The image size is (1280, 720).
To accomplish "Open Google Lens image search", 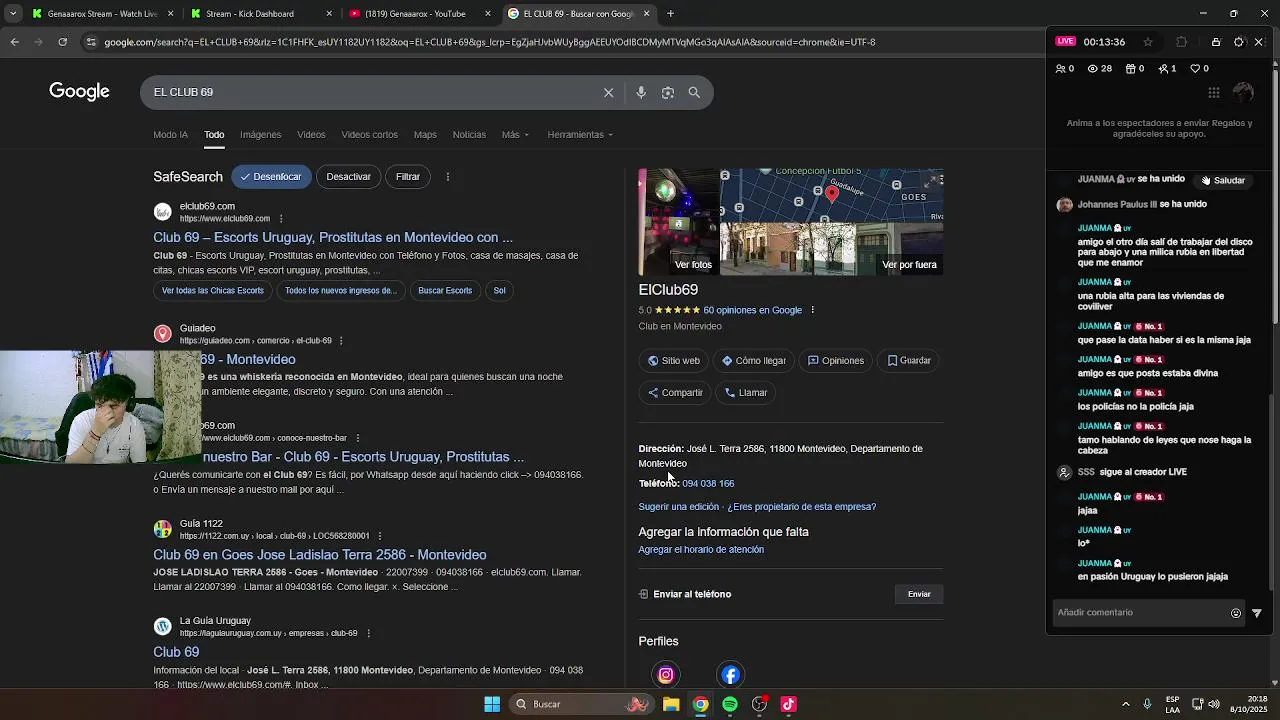I will click(668, 92).
